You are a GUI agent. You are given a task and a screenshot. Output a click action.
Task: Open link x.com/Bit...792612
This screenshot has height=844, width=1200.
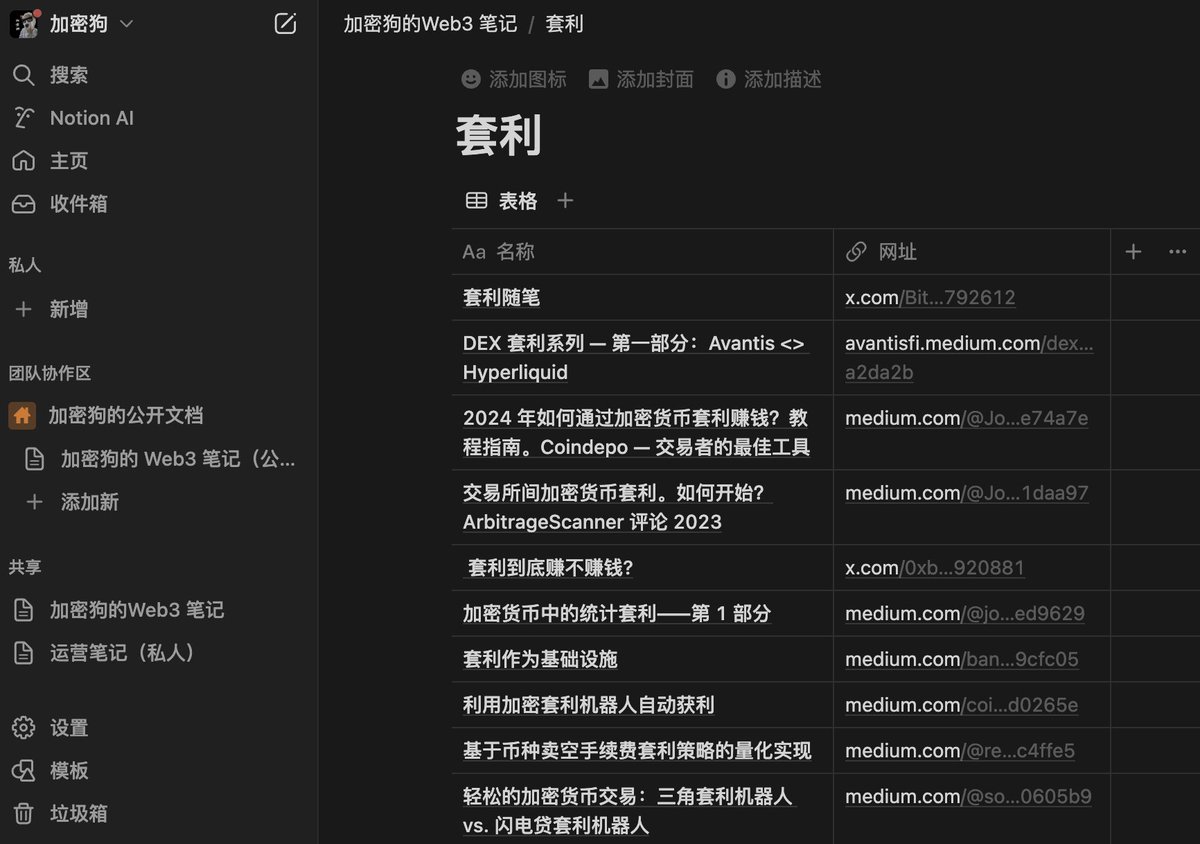[930, 298]
